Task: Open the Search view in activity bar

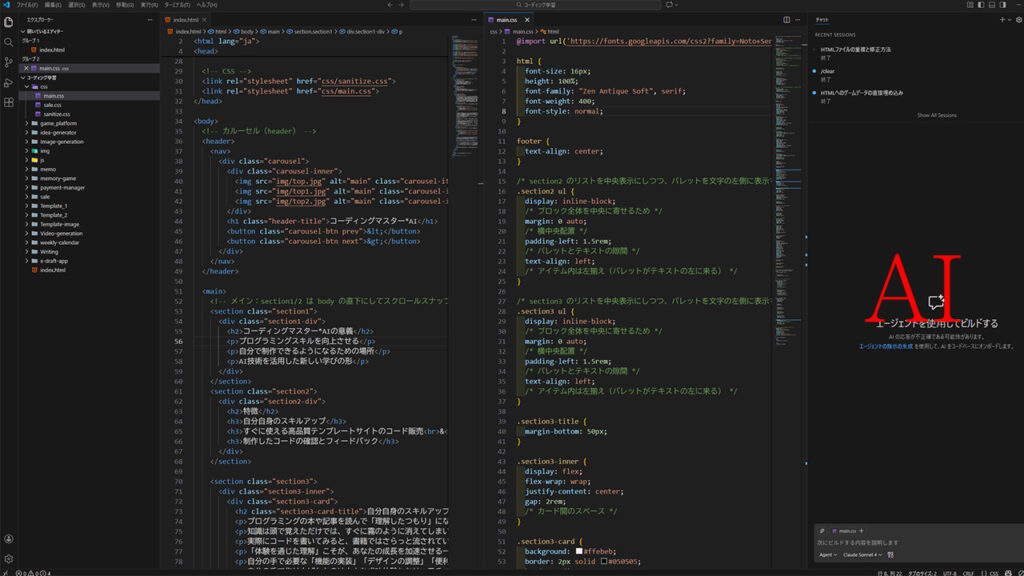Action: 8,42
